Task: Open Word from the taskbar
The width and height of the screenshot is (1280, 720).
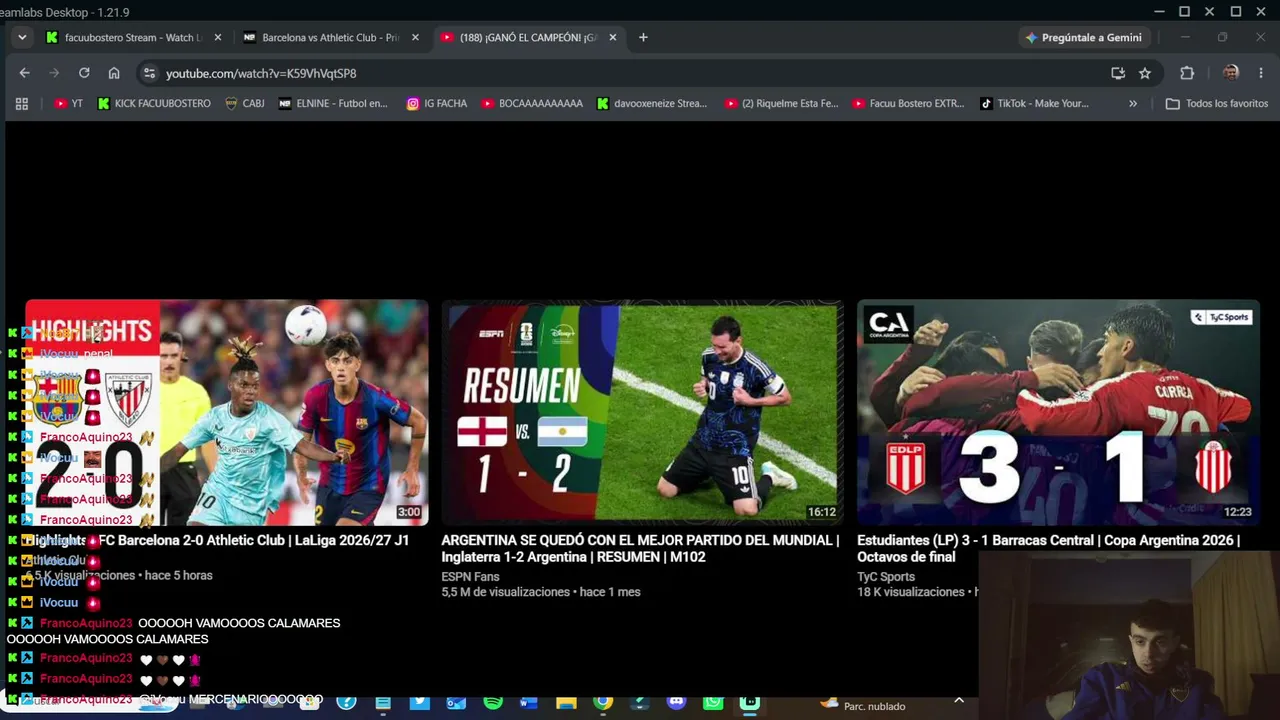Action: click(x=529, y=703)
